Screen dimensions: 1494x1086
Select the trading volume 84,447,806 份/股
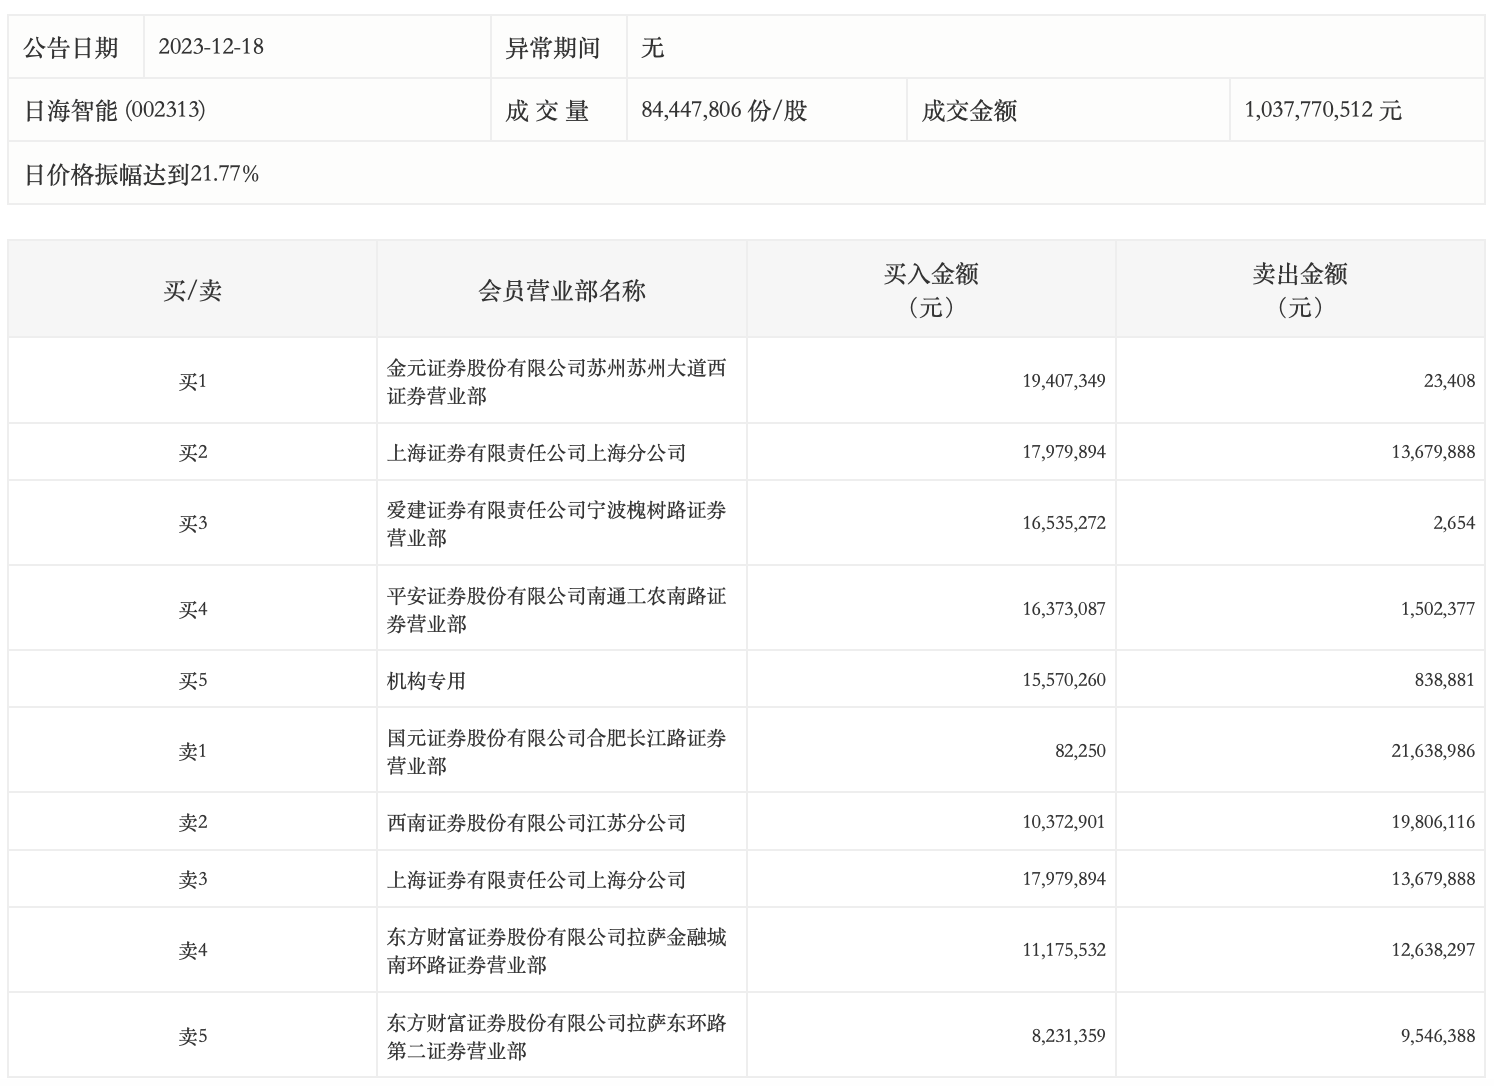pos(723,110)
